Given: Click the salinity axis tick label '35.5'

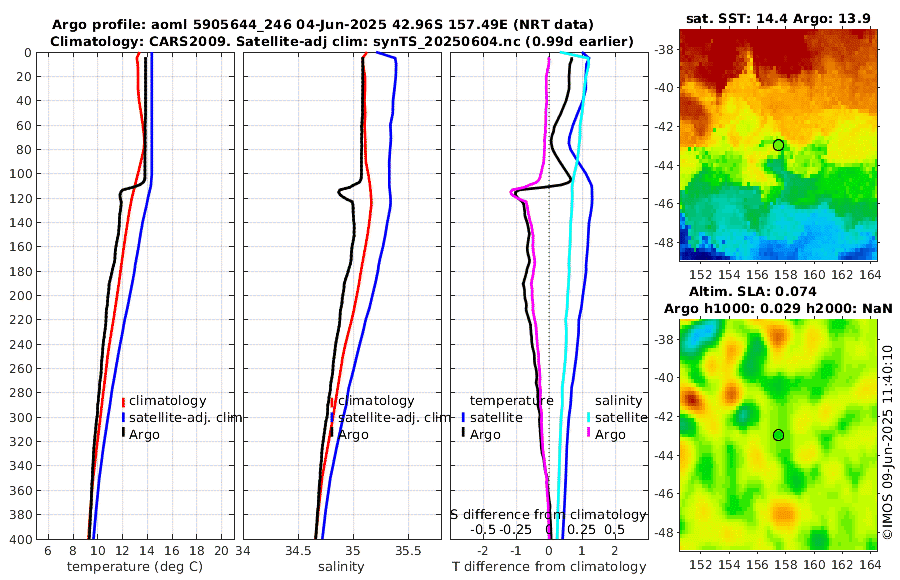Looking at the screenshot, I should 408,551.
